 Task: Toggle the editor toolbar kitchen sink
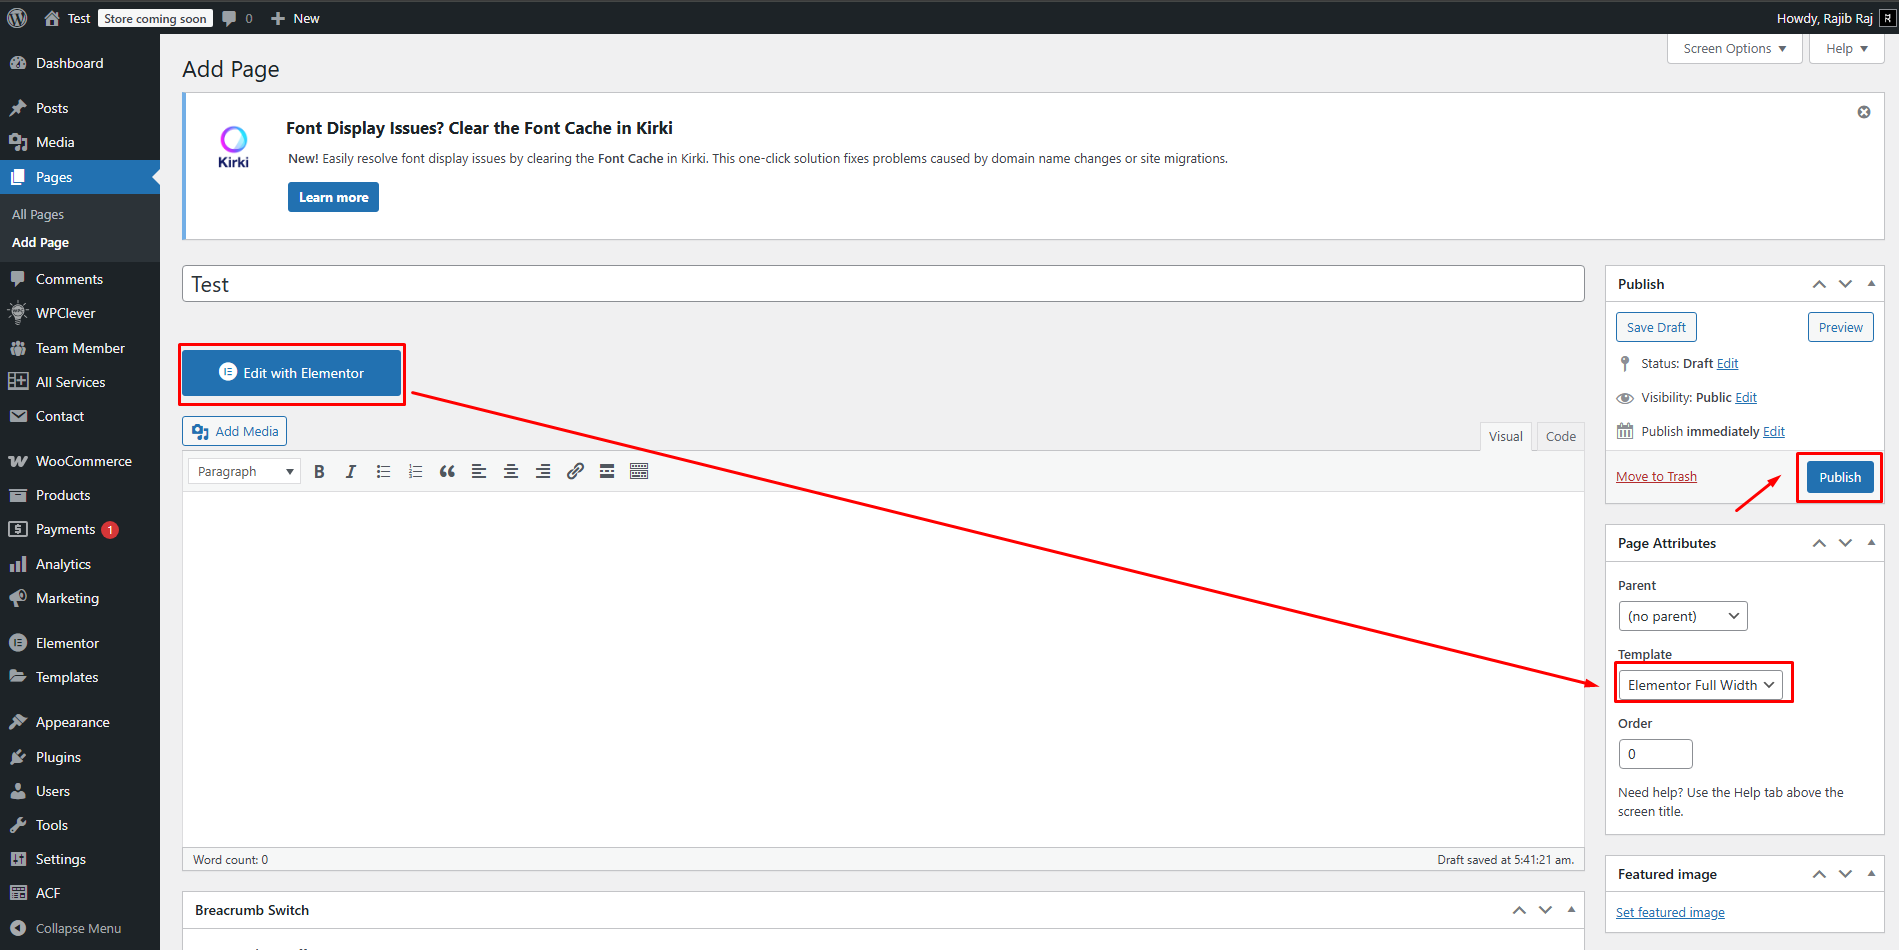click(x=639, y=471)
